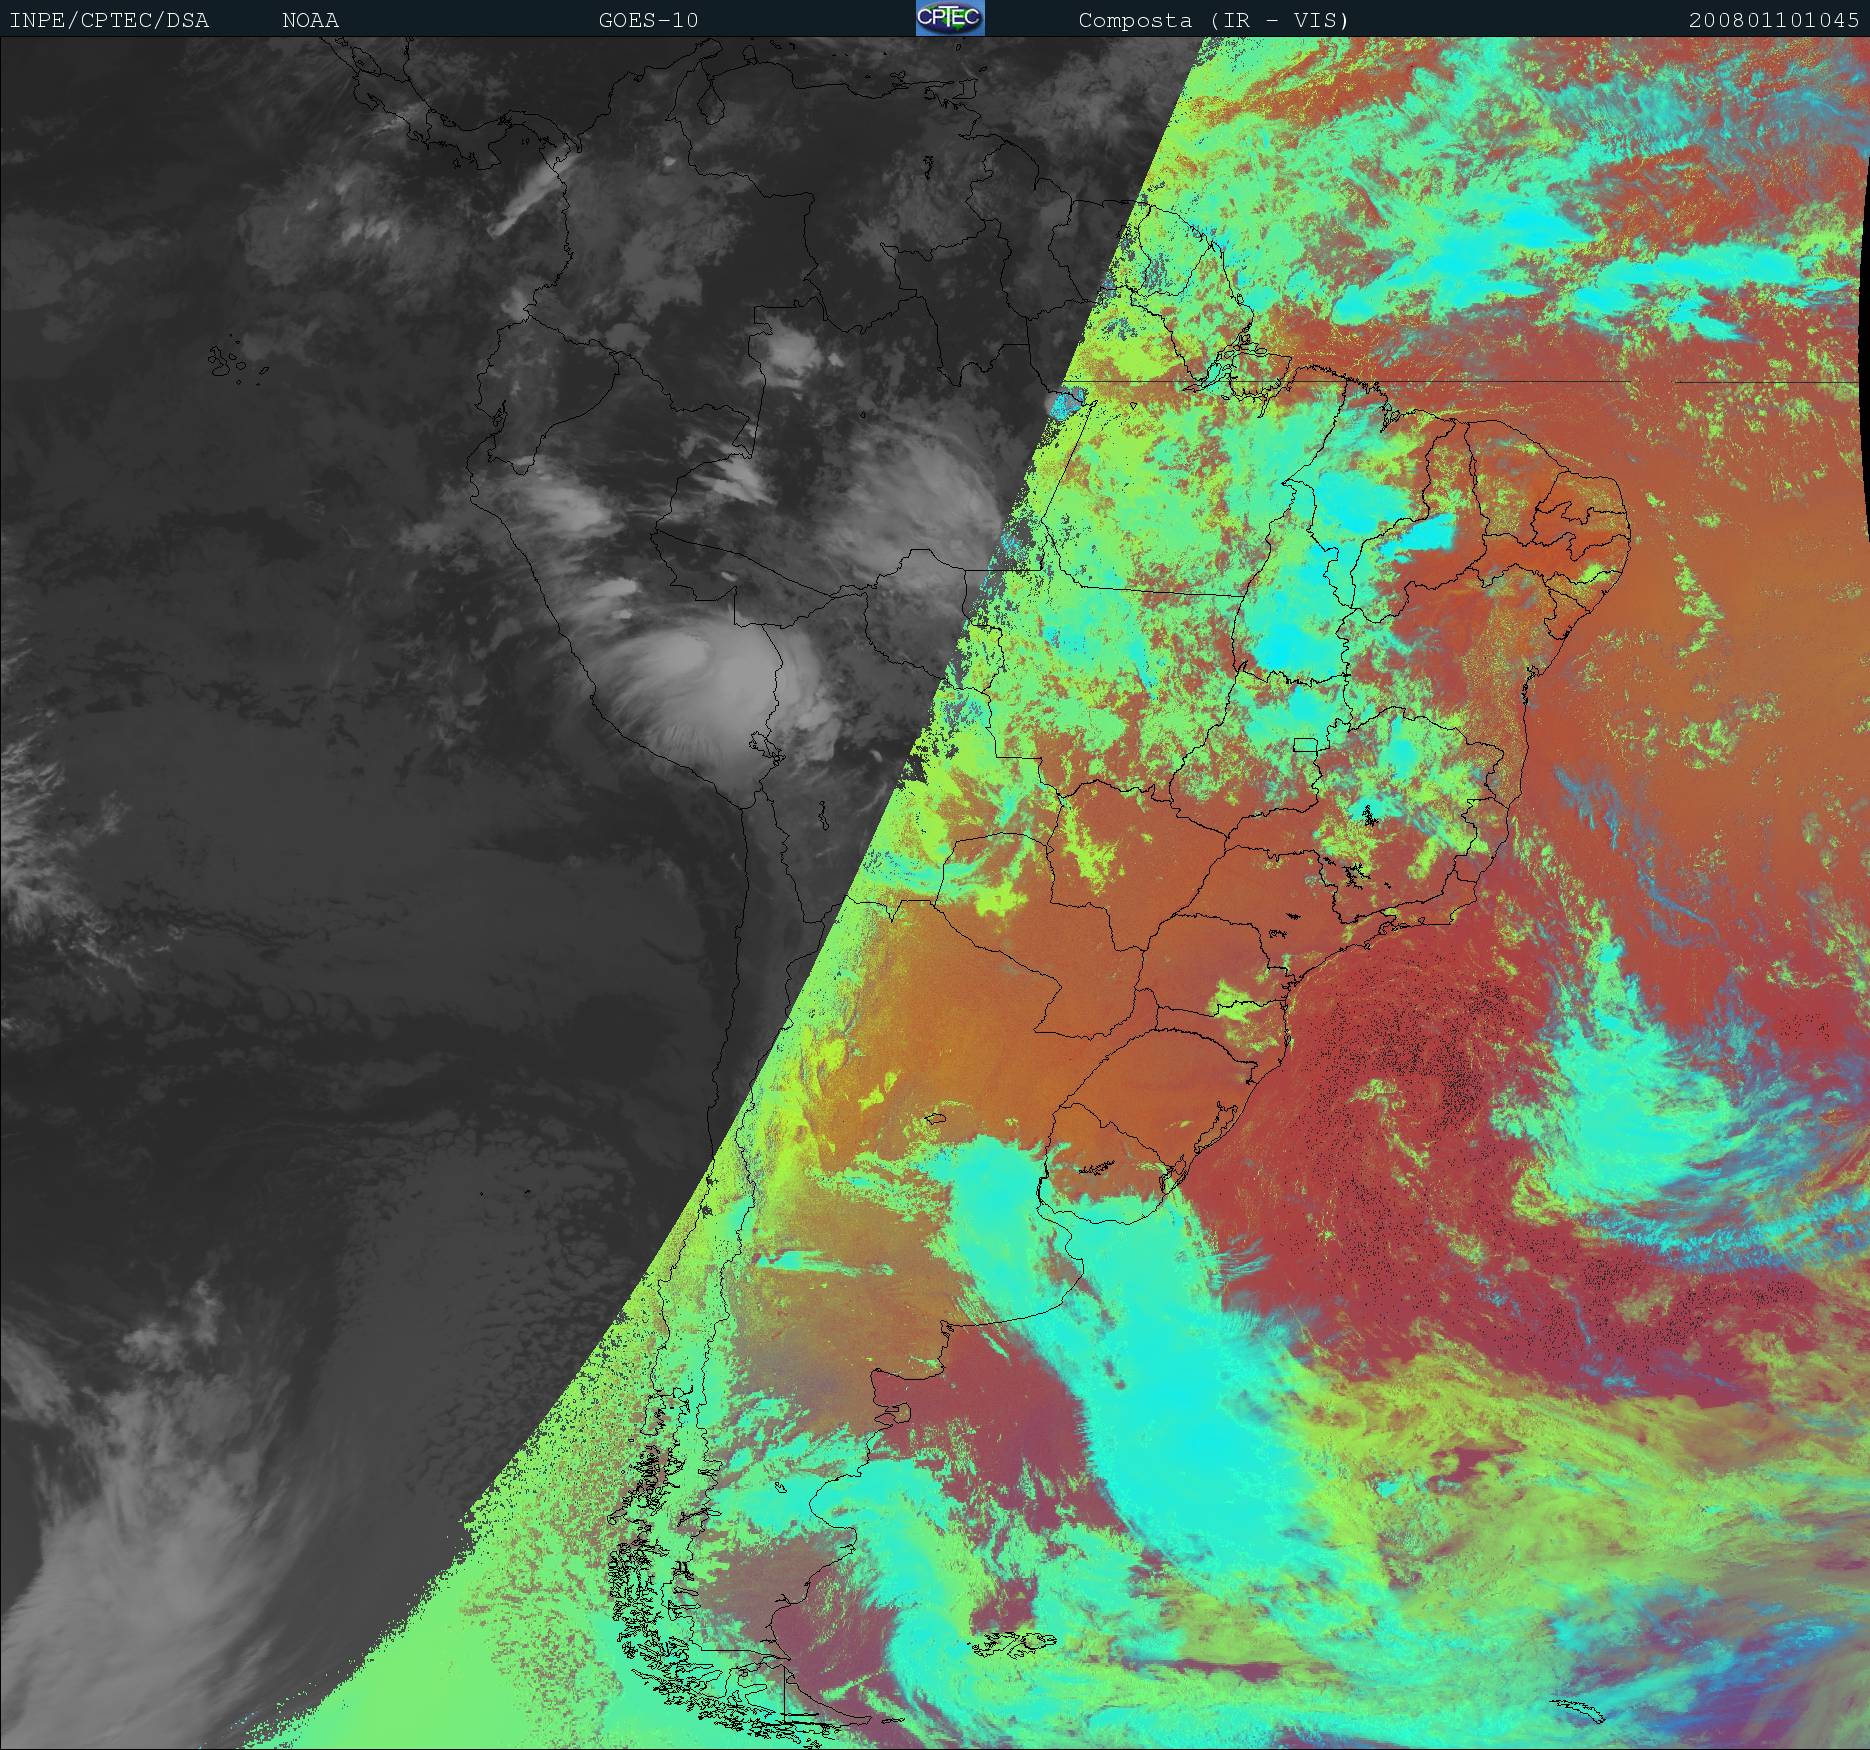The height and width of the screenshot is (1750, 1870).
Task: Click the NOAA label in the header
Action: pyautogui.click(x=310, y=20)
